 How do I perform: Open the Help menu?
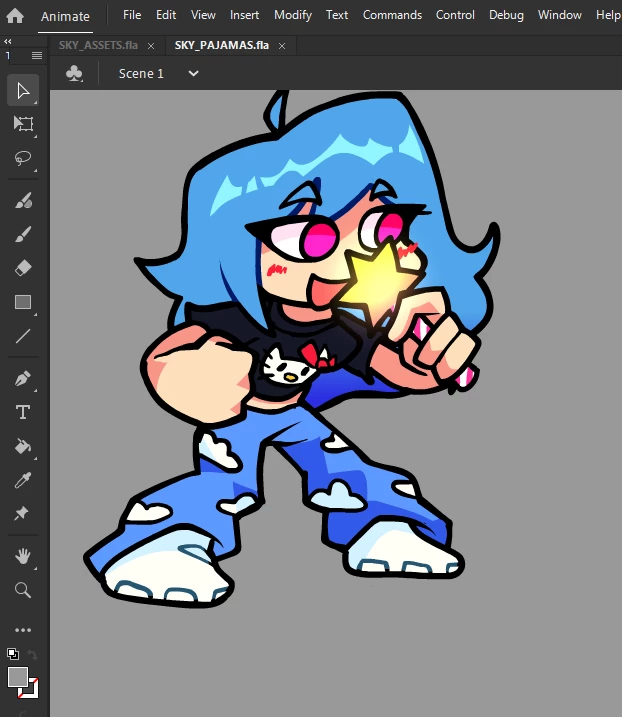(x=608, y=16)
